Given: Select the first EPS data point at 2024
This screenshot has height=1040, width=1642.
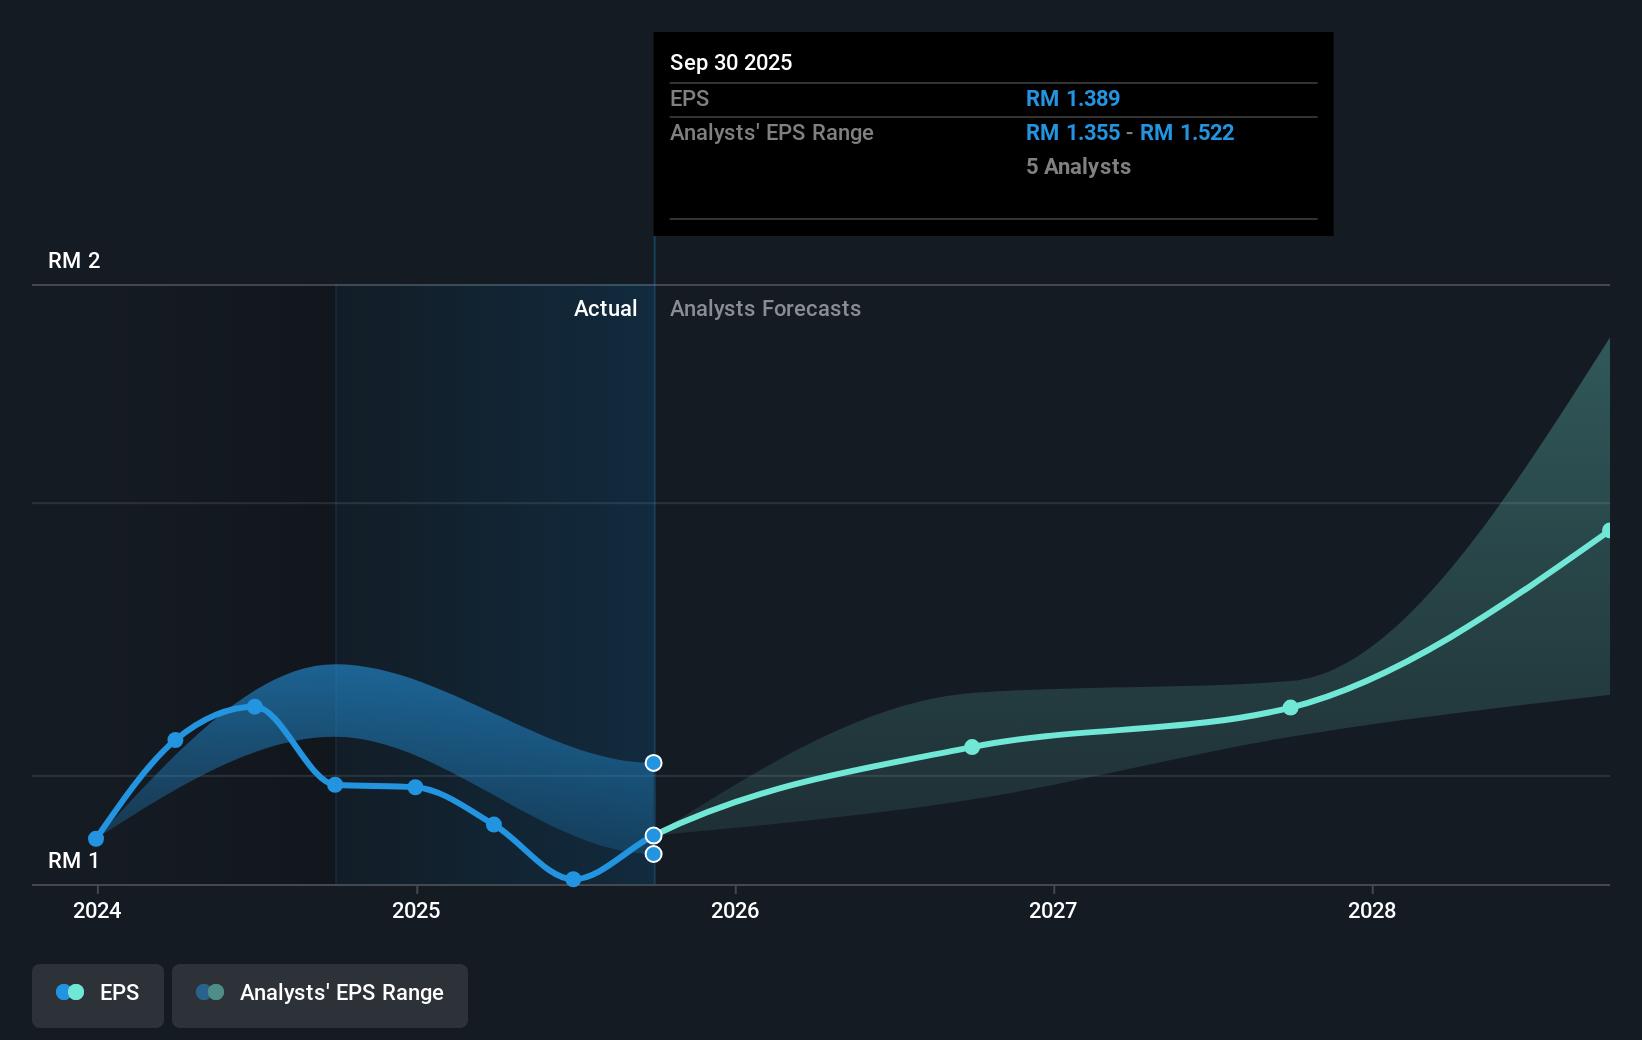Looking at the screenshot, I should [96, 838].
